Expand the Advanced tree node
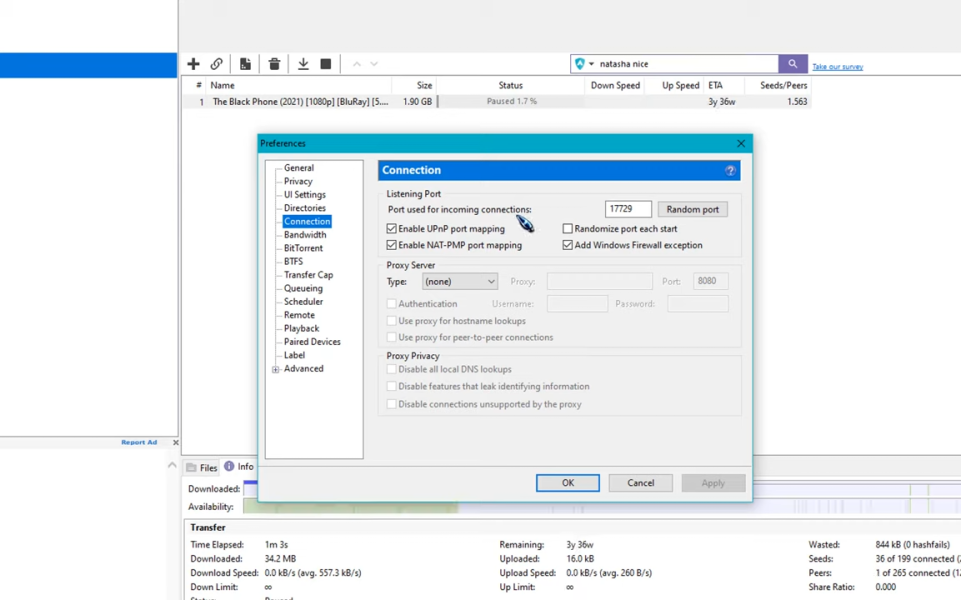 [276, 370]
